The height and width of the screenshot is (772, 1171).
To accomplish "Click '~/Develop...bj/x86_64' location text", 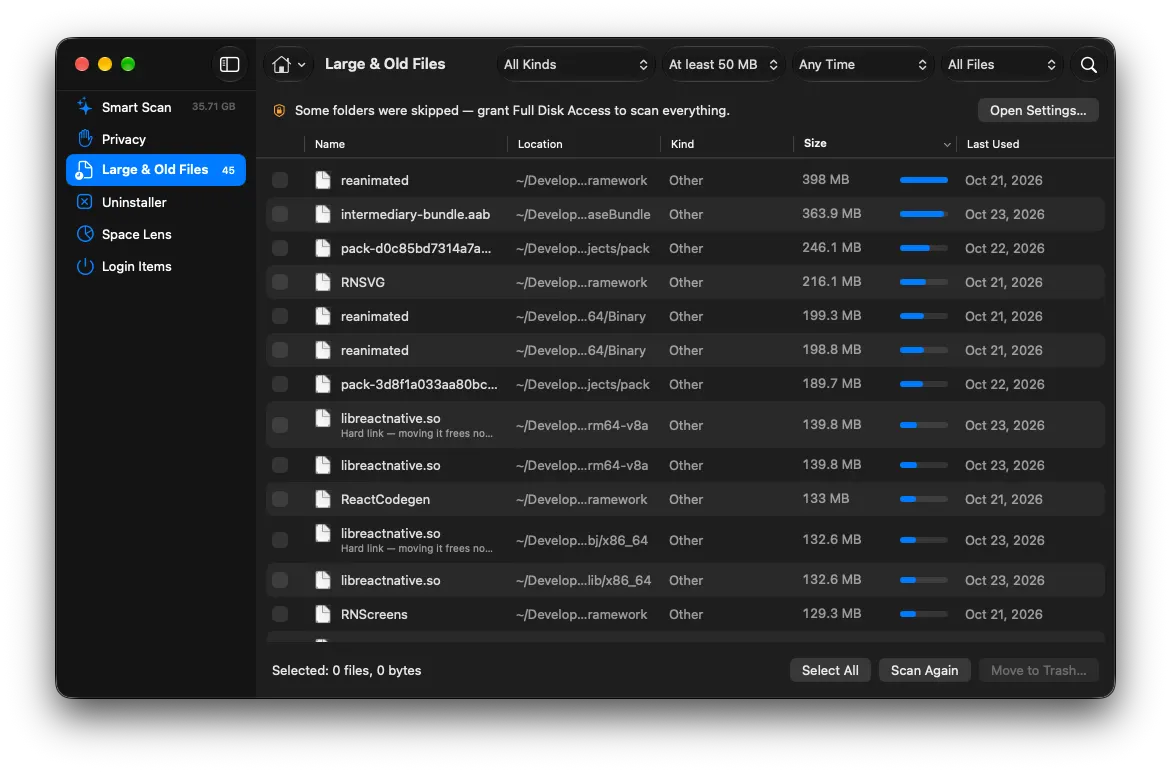I will click(x=582, y=540).
